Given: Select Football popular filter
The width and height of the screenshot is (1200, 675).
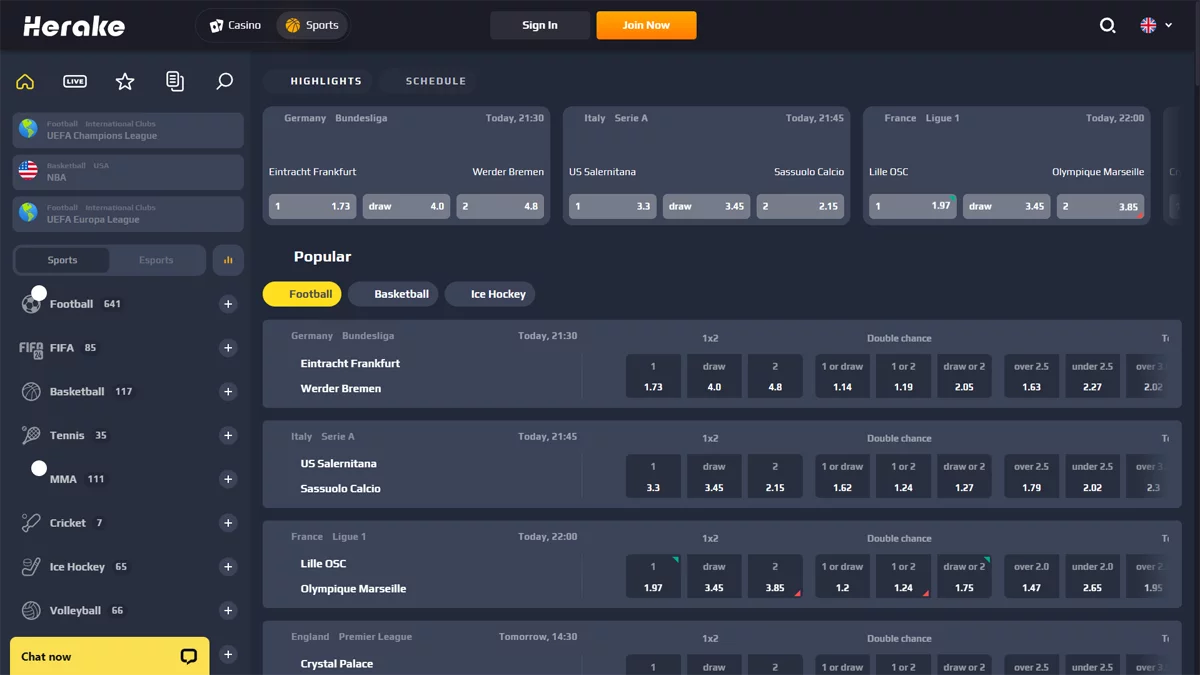Looking at the screenshot, I should (302, 294).
